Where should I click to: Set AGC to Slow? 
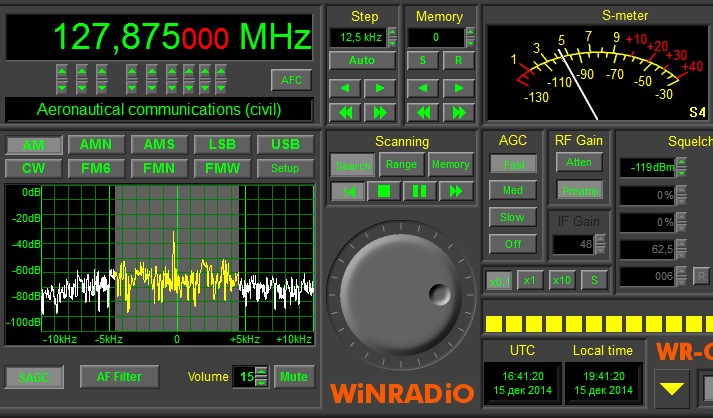point(512,217)
